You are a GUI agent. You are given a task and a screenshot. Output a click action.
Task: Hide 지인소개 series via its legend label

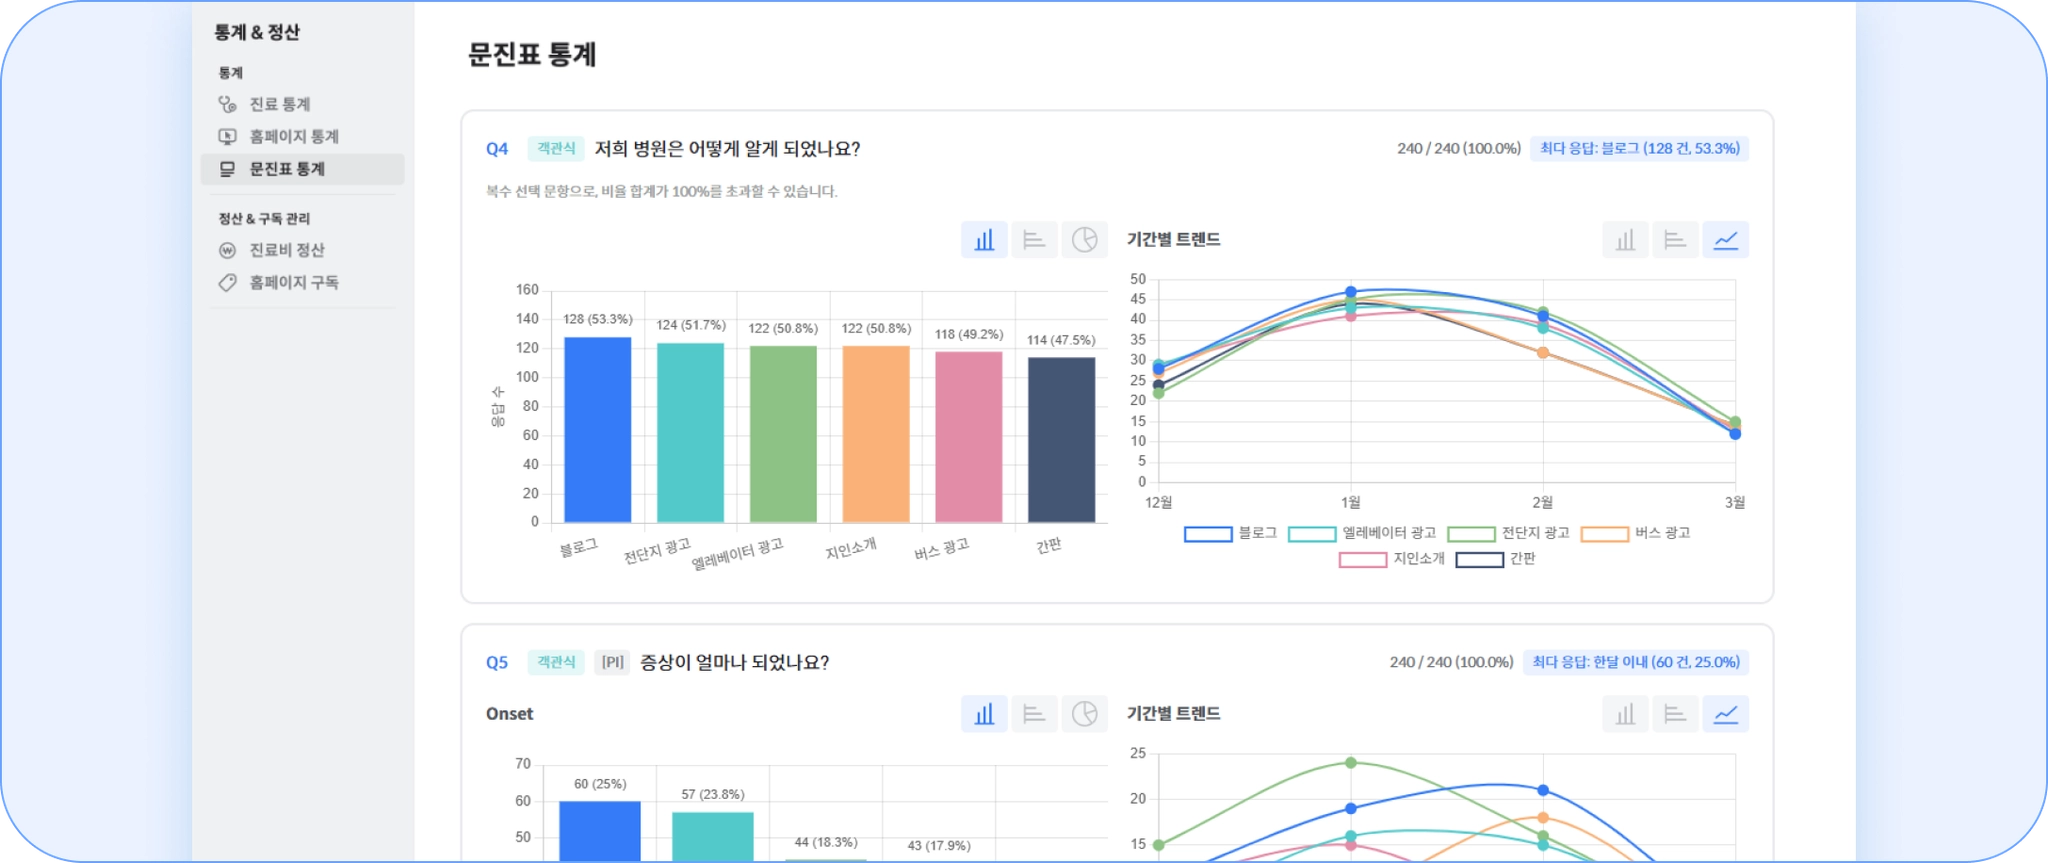[x=1419, y=559]
